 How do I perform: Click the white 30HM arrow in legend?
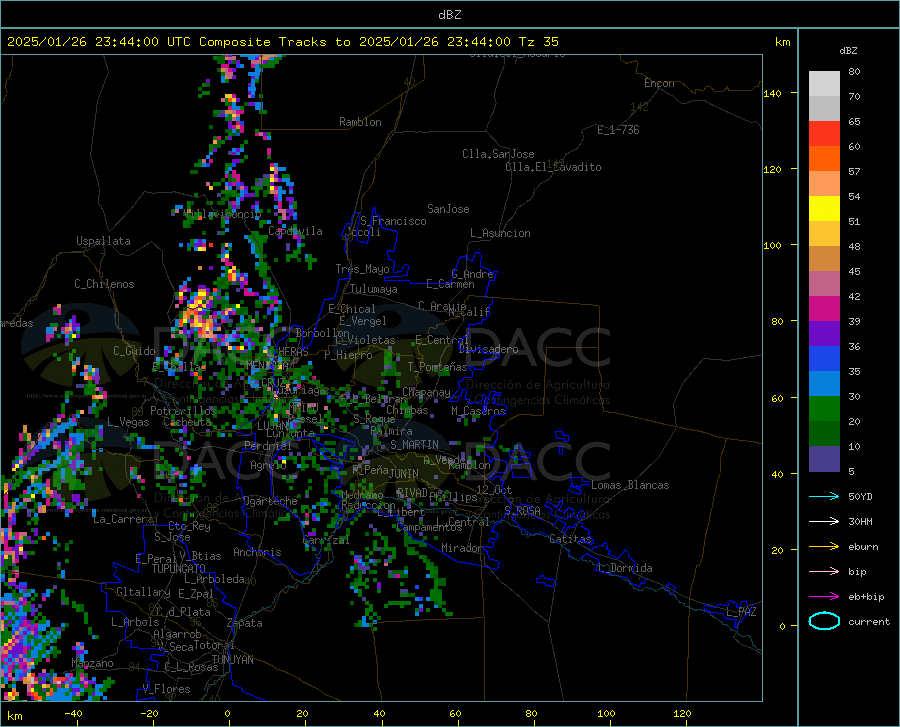point(824,522)
